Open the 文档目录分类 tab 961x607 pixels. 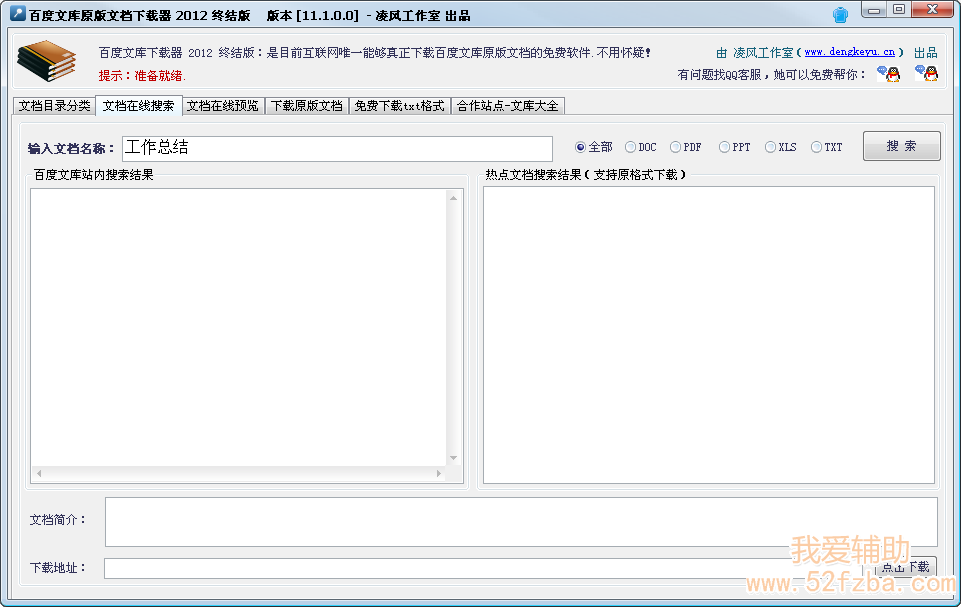tap(55, 106)
